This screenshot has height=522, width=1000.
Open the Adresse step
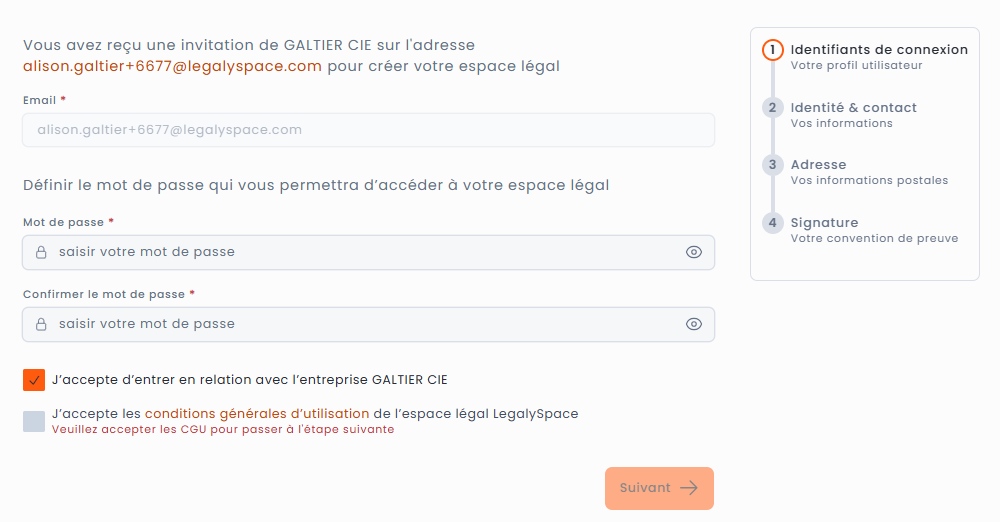pos(818,165)
